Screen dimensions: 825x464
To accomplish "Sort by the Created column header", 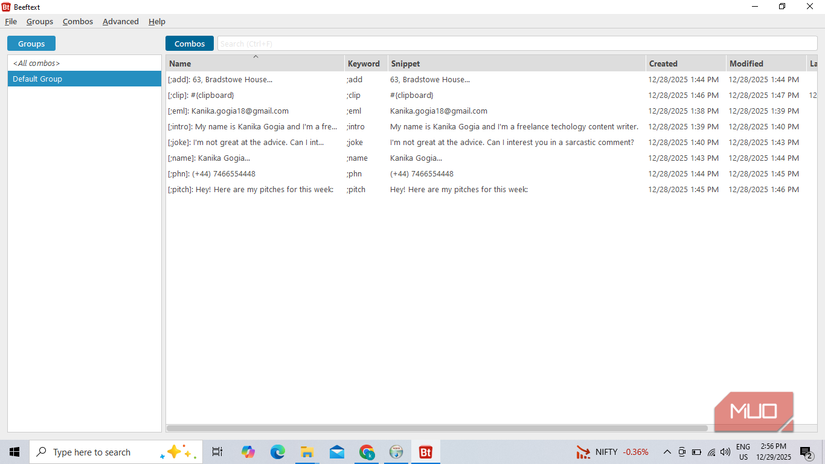I will 686,63.
